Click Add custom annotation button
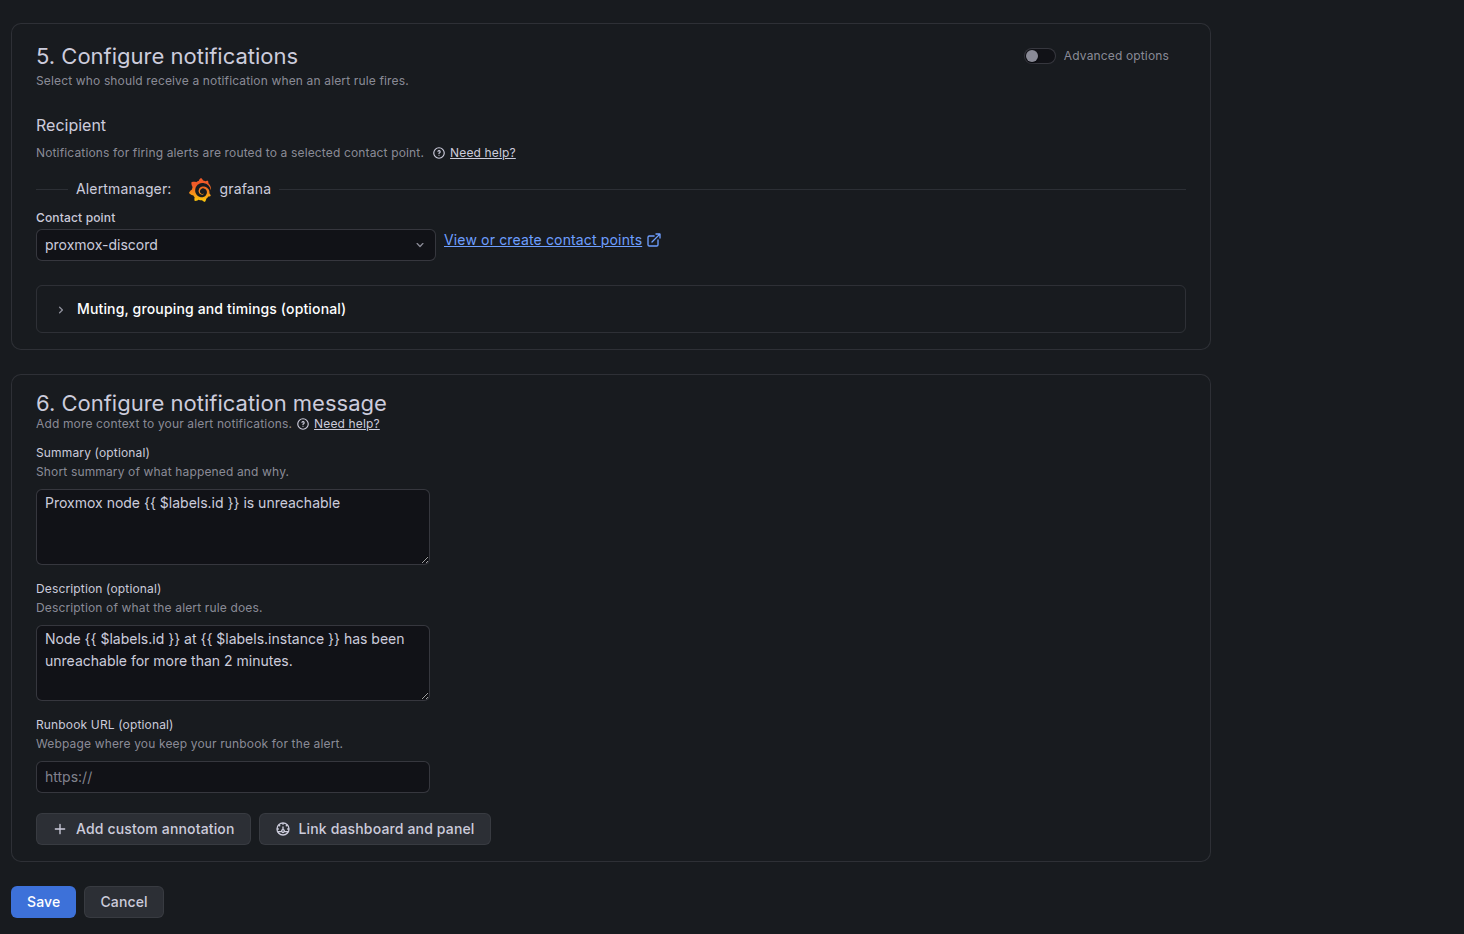 click(143, 829)
